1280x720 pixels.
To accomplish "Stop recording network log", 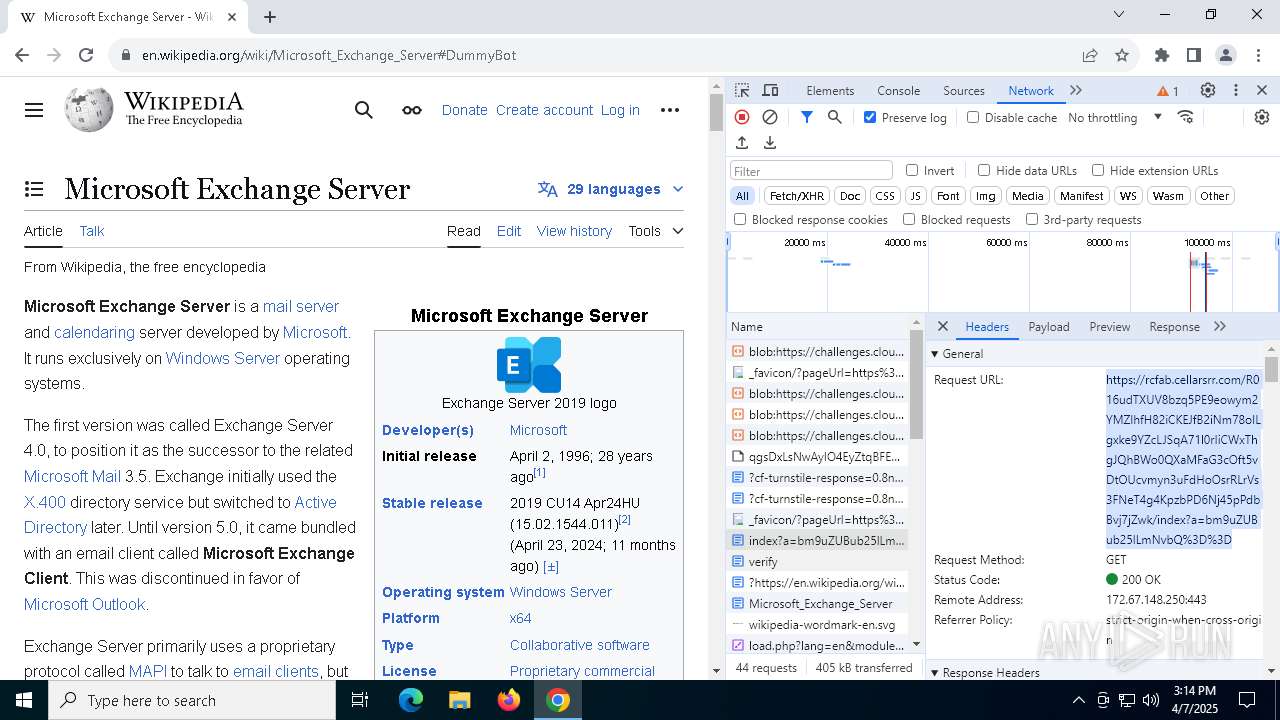I will click(742, 117).
